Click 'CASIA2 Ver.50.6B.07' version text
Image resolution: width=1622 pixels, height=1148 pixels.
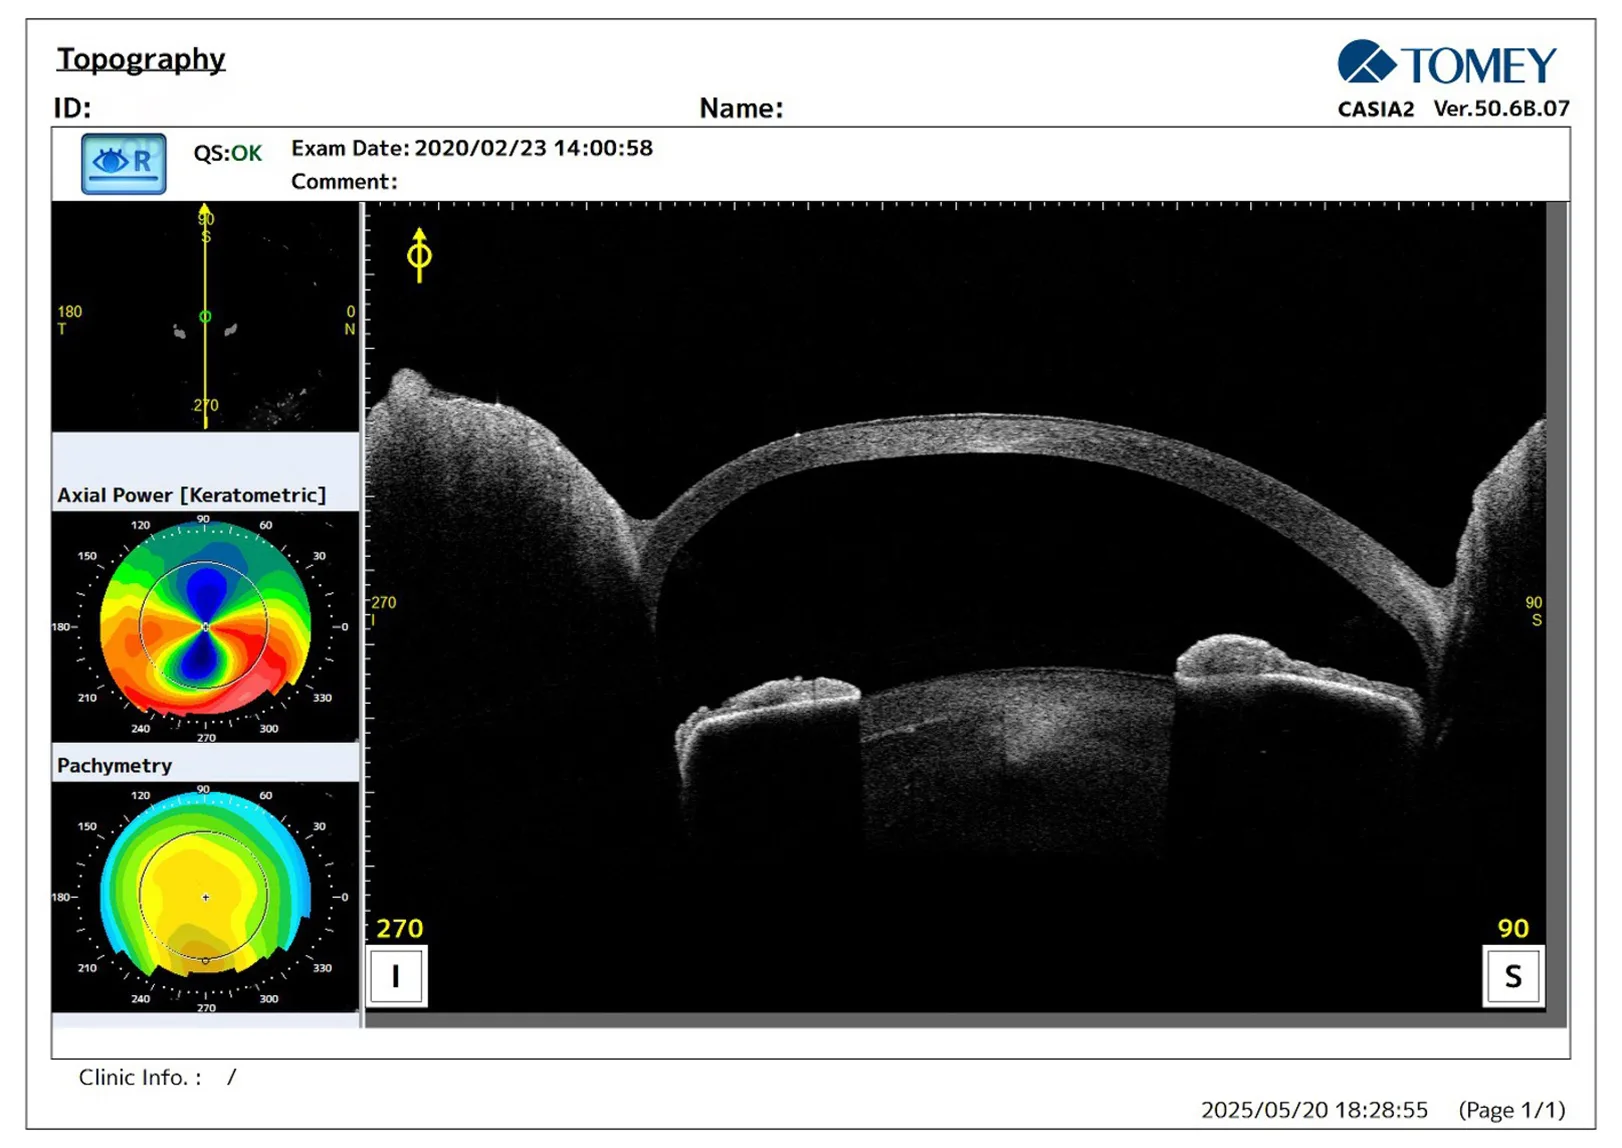coord(1454,109)
